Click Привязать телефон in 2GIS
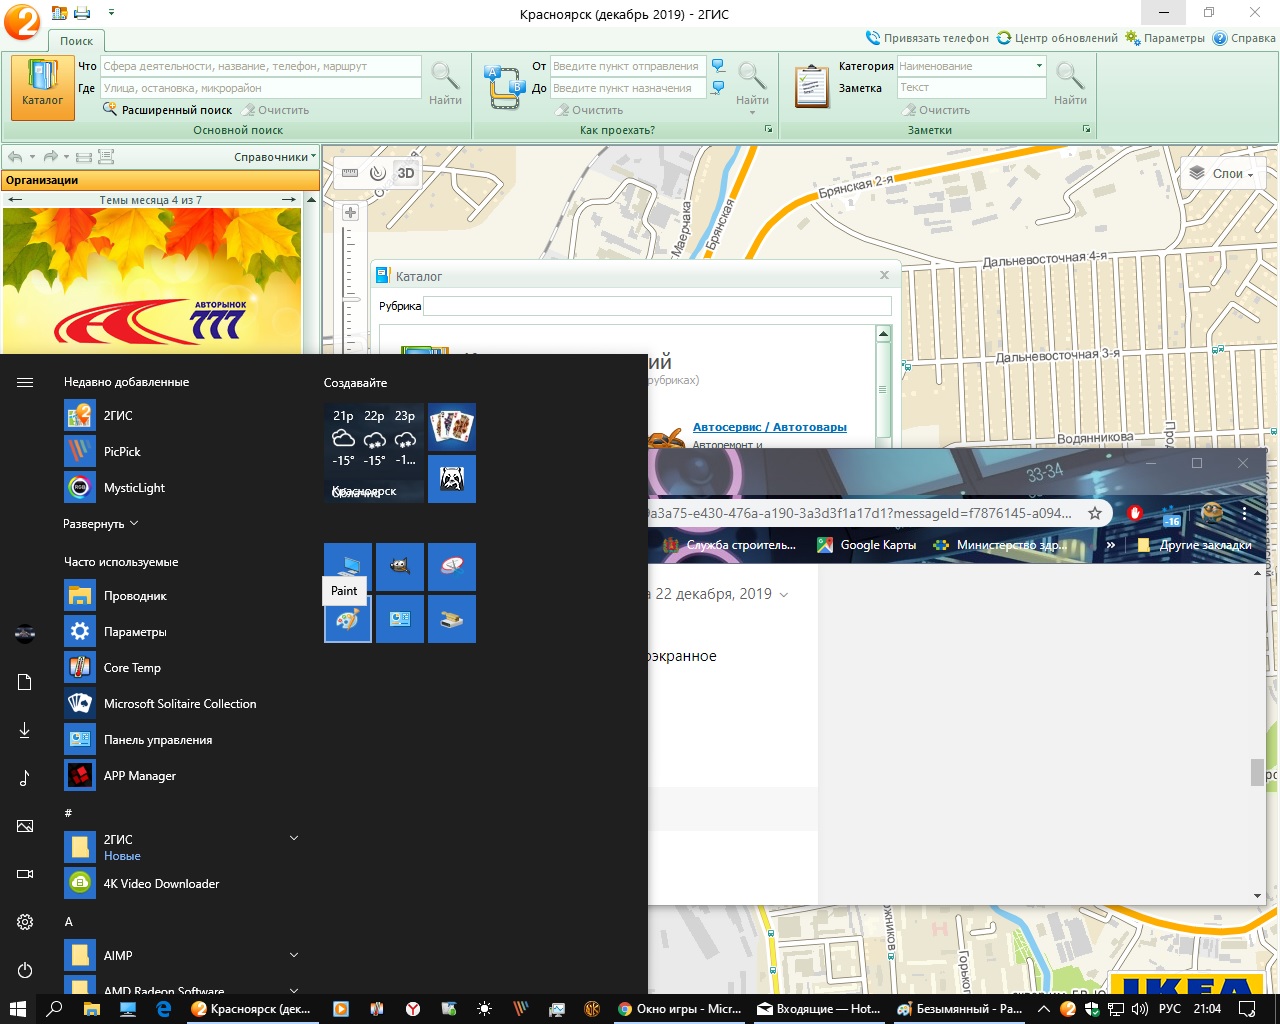Image resolution: width=1280 pixels, height=1024 pixels. pyautogui.click(x=927, y=38)
